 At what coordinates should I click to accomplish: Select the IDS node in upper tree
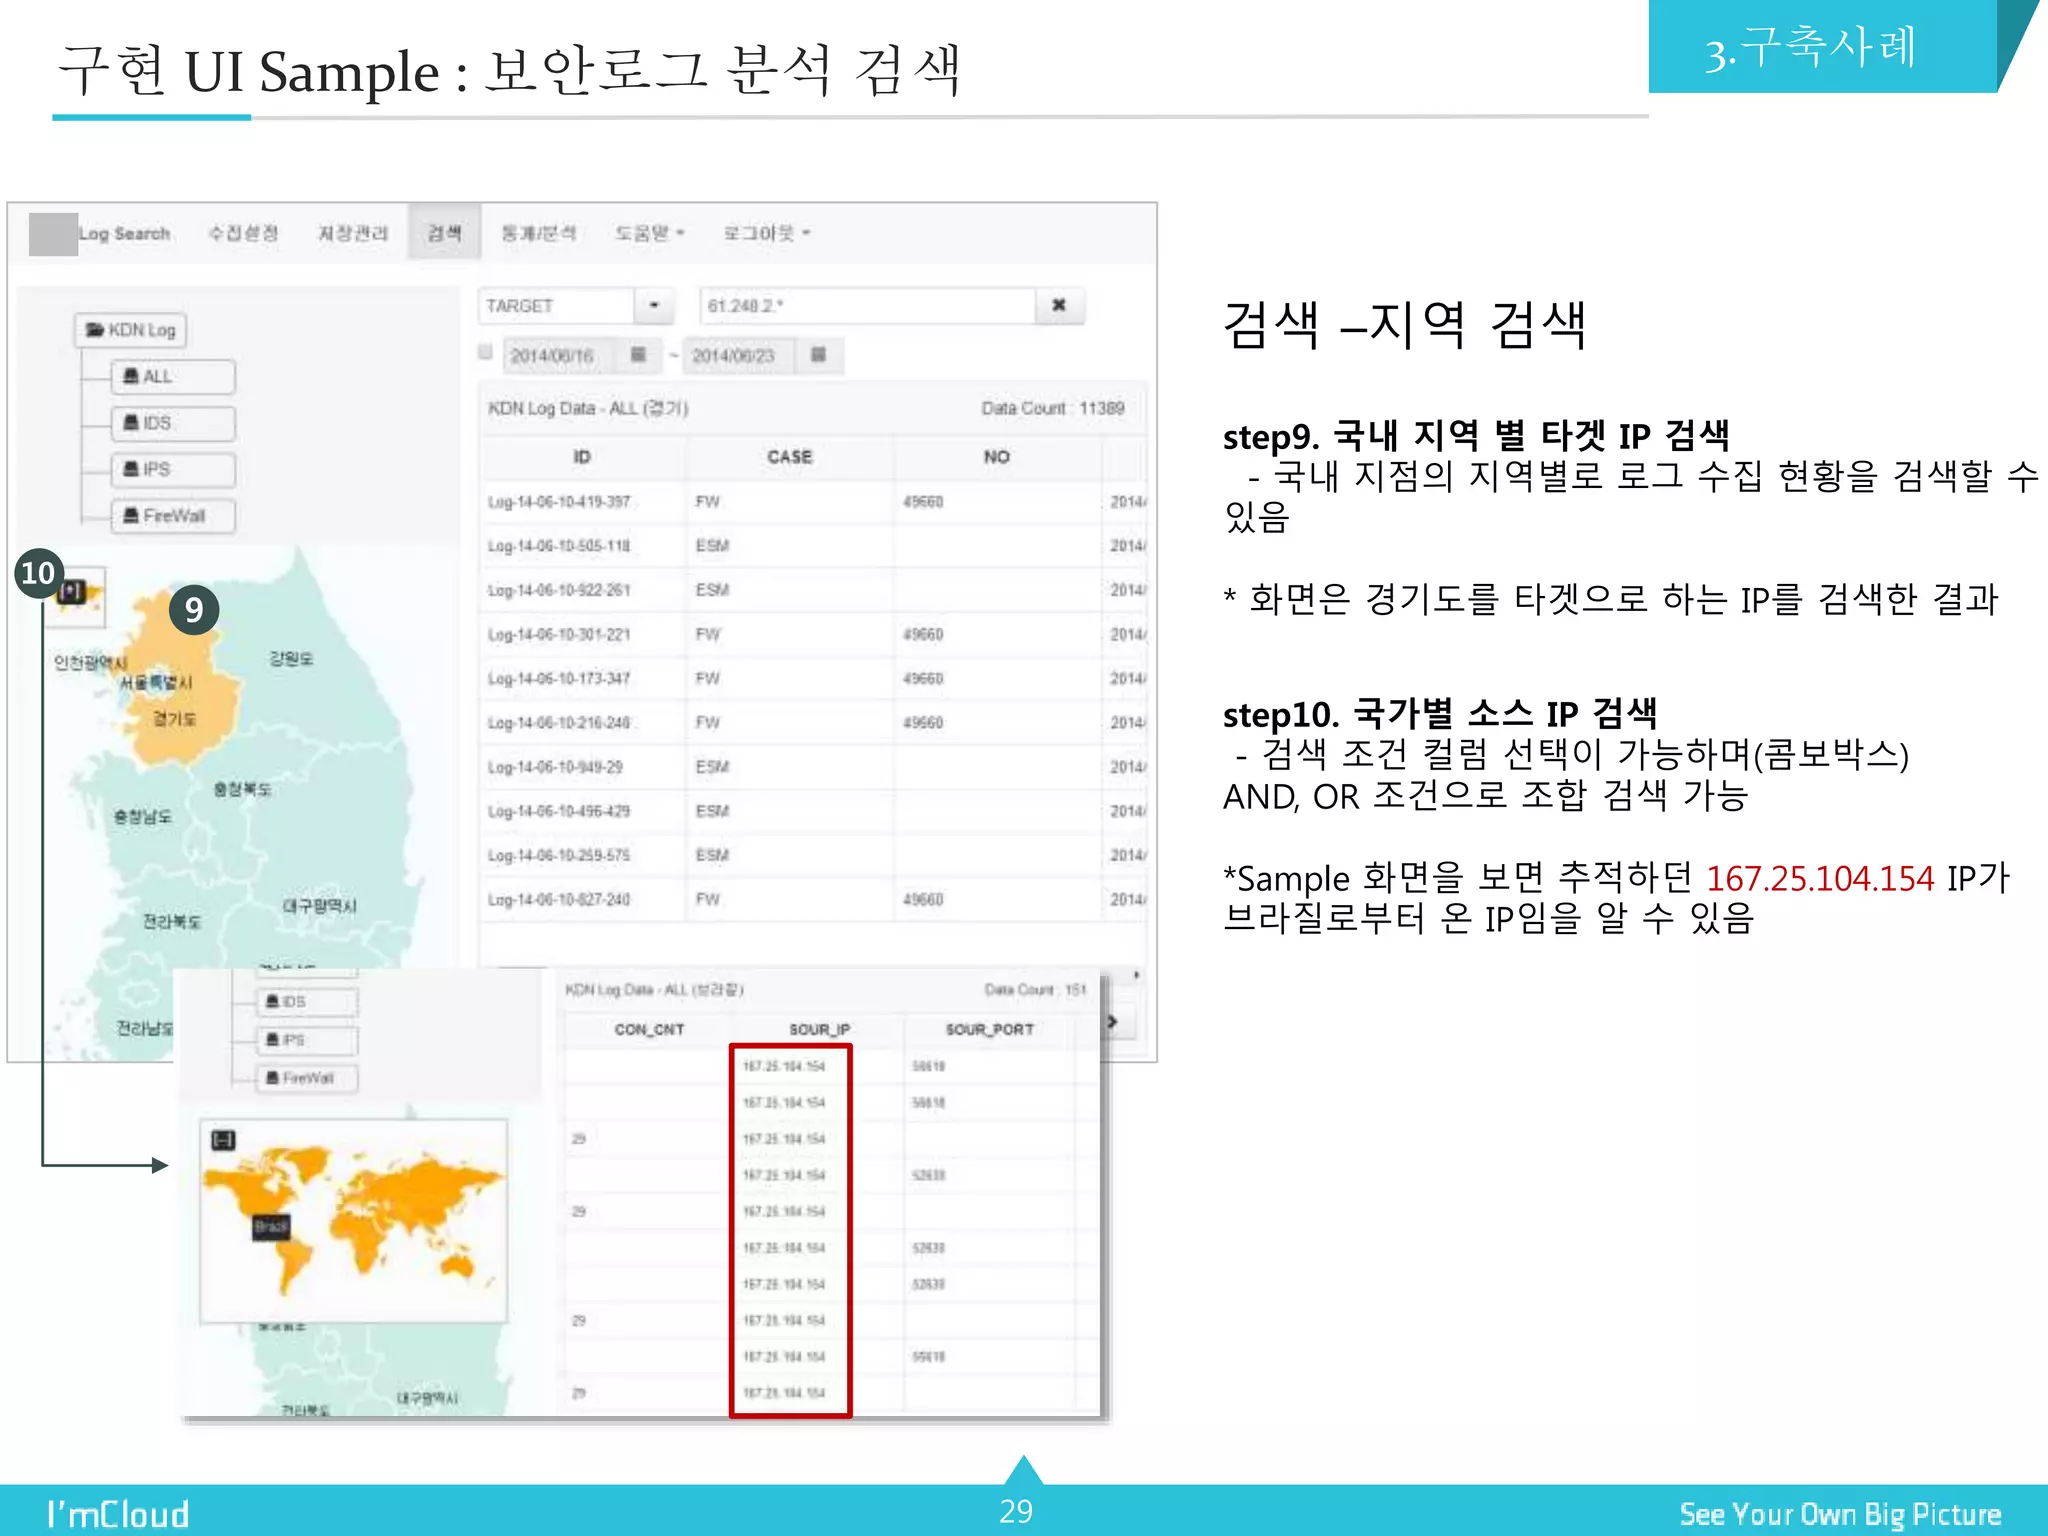click(173, 423)
